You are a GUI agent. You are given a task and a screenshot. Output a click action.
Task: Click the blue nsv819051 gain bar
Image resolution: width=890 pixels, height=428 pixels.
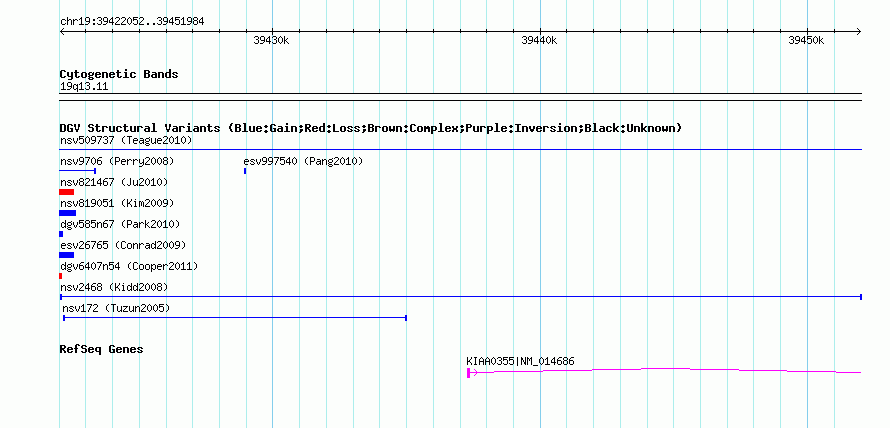pyautogui.click(x=68, y=213)
